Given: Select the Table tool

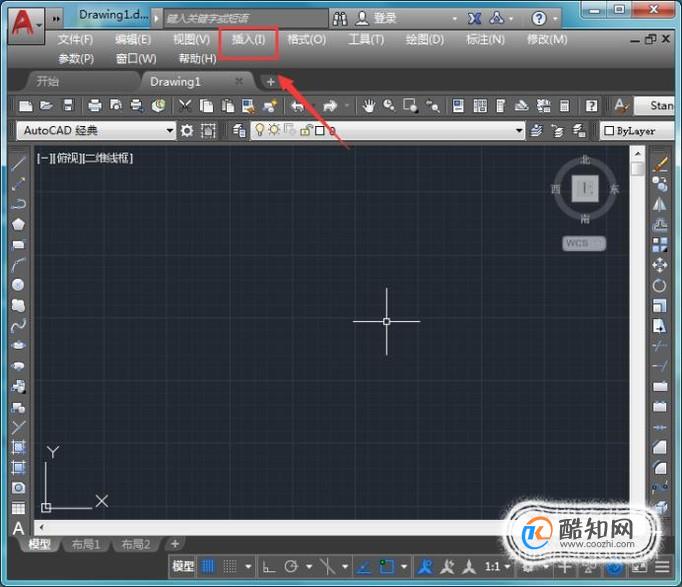Looking at the screenshot, I should click(18, 508).
